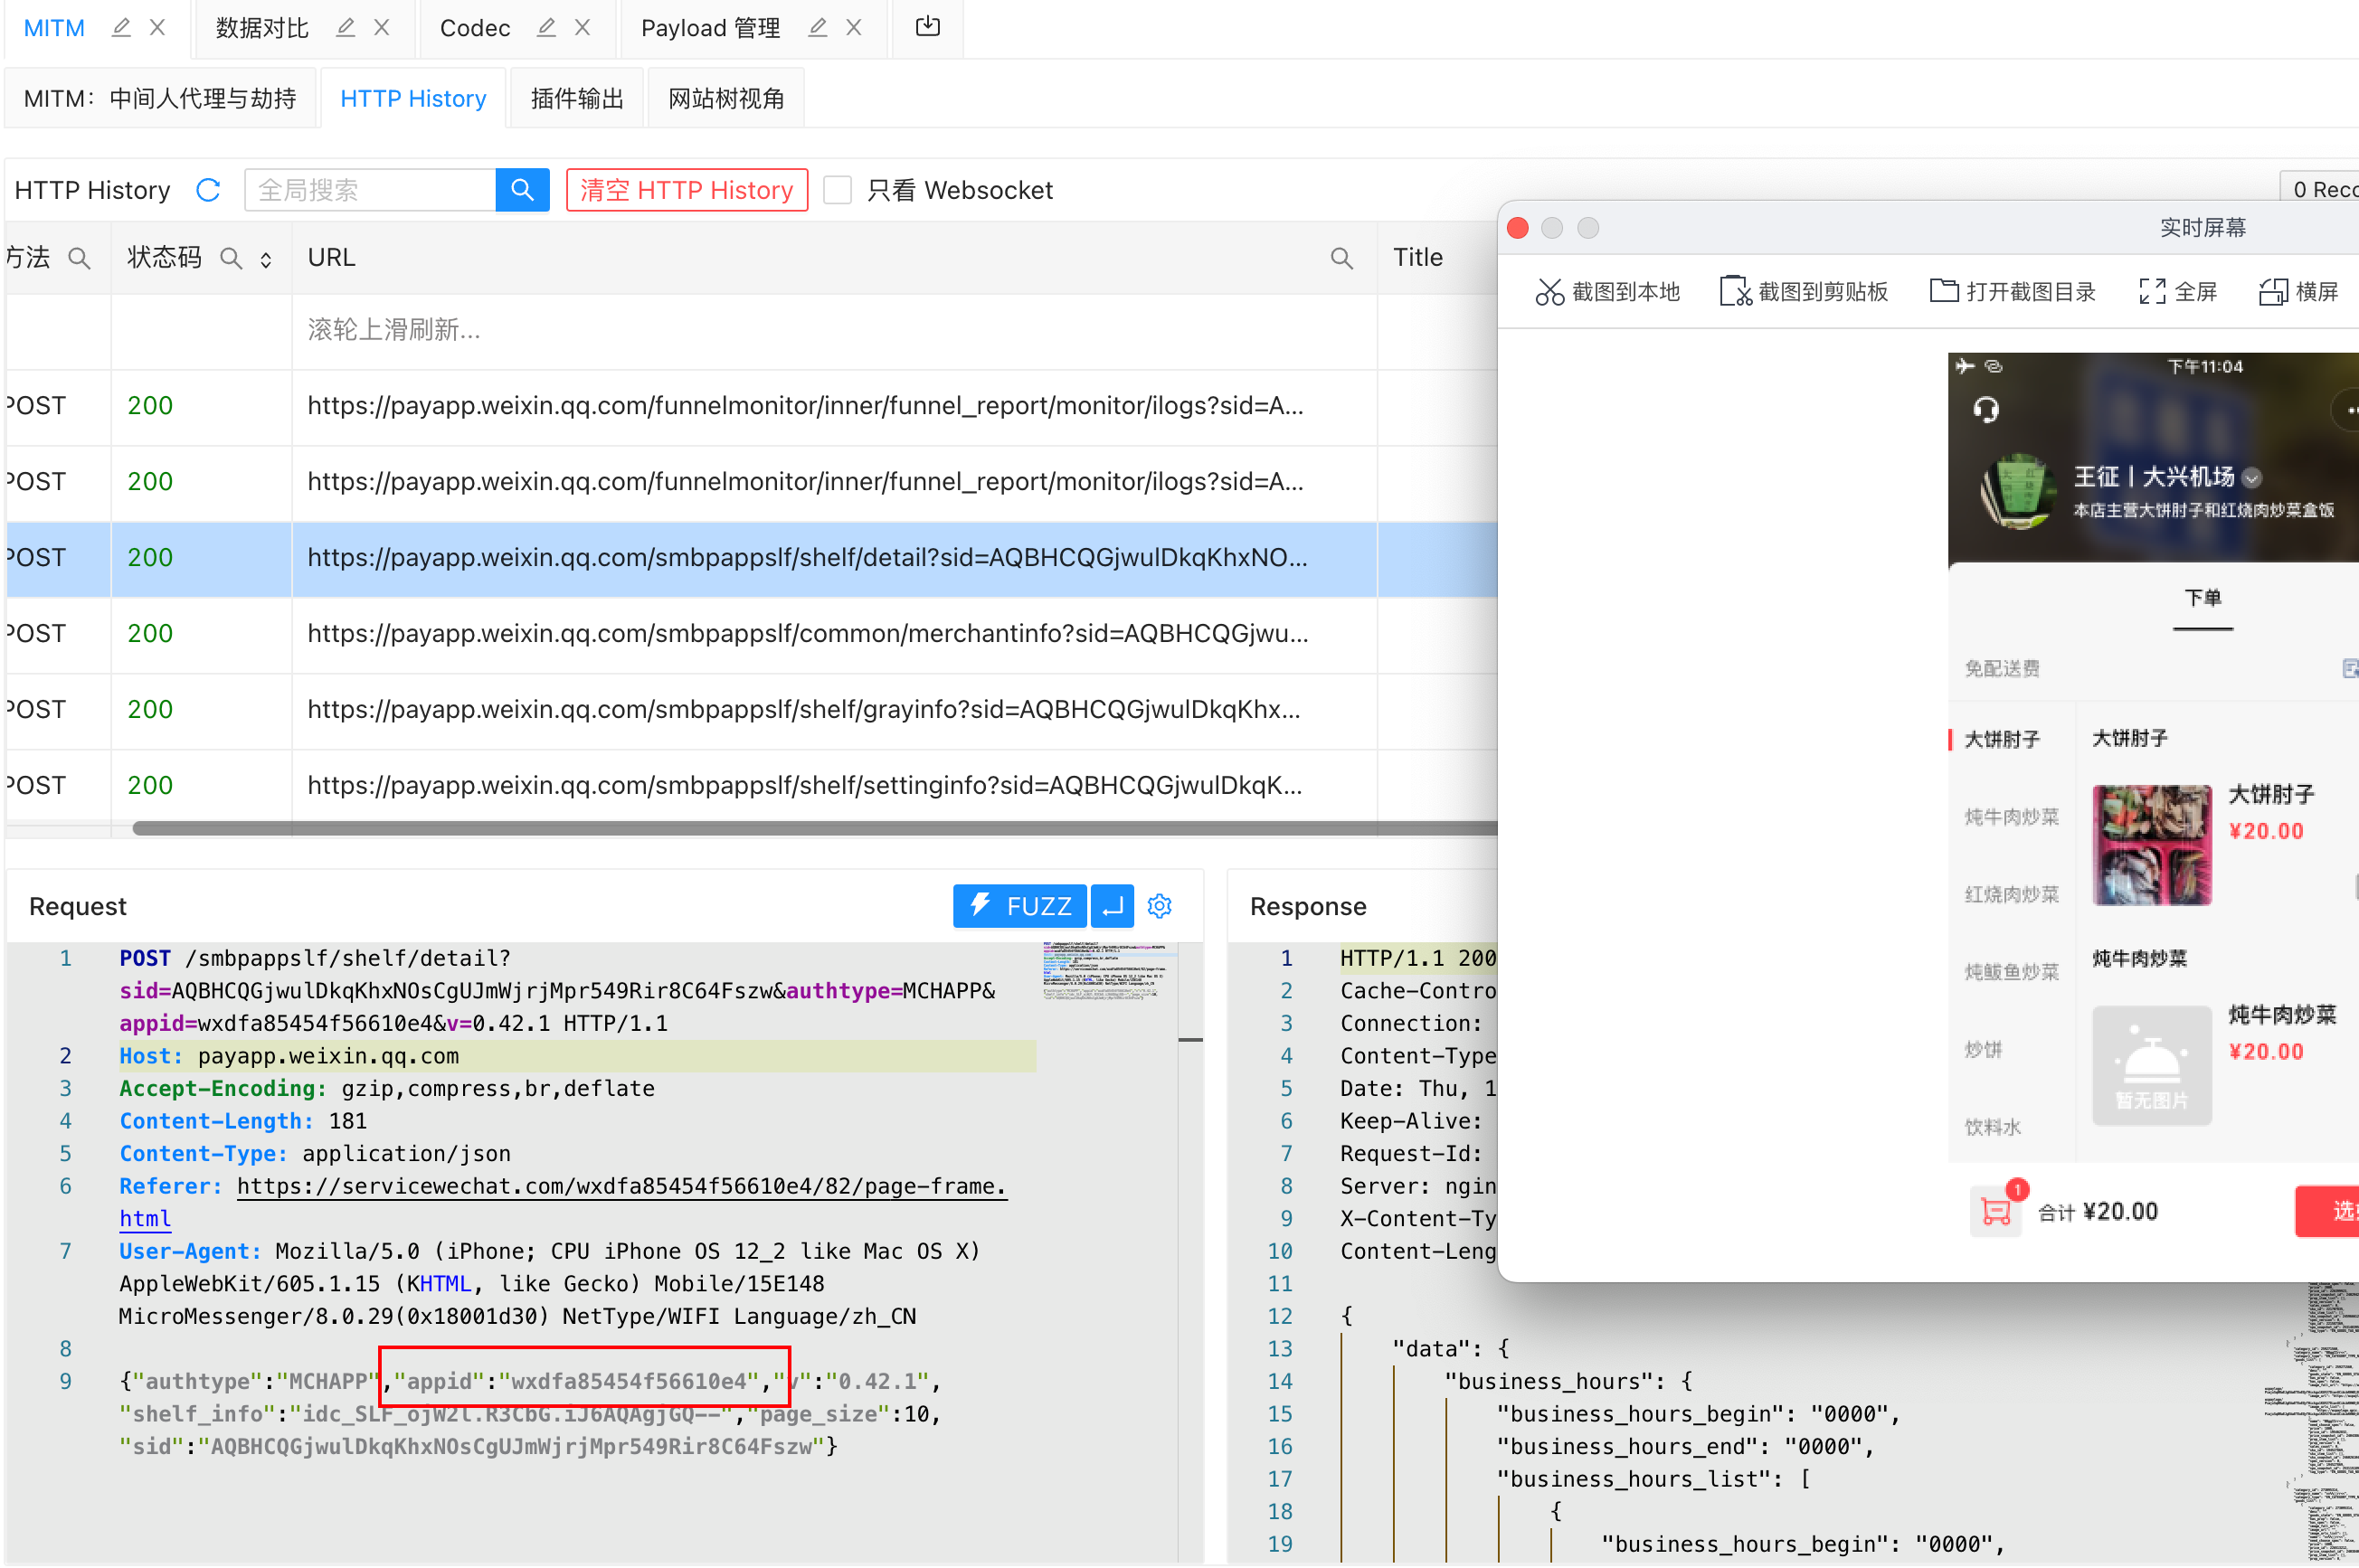The width and height of the screenshot is (2359, 1568).
Task: Select the shelf/settinginfo request row
Action: pos(750,786)
